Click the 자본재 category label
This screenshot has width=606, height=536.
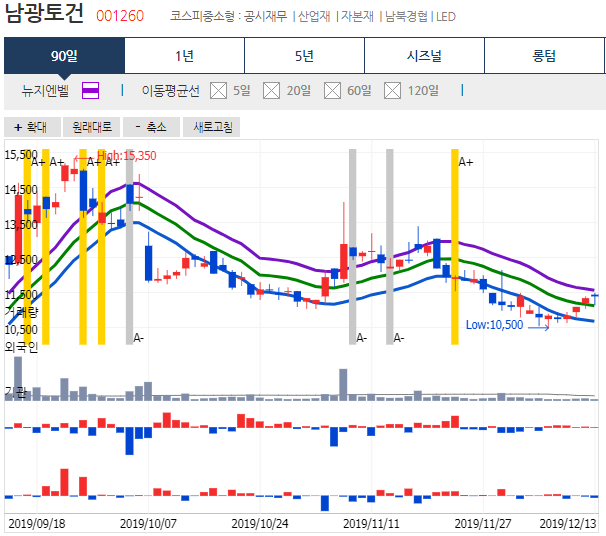pos(357,16)
